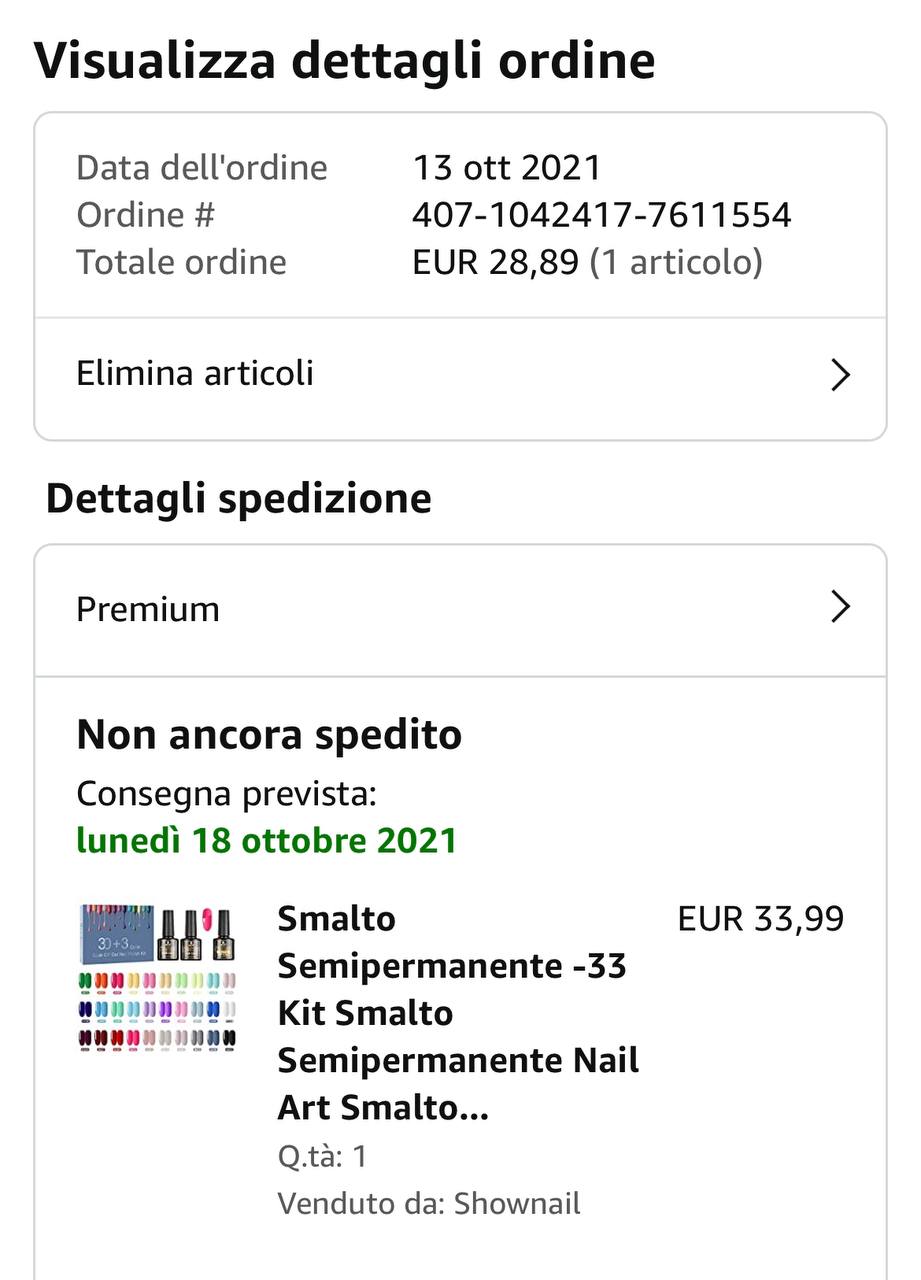Viewport: 921px width, 1280px height.
Task: Tap the Premium row chevron arrow
Action: [x=841, y=607]
